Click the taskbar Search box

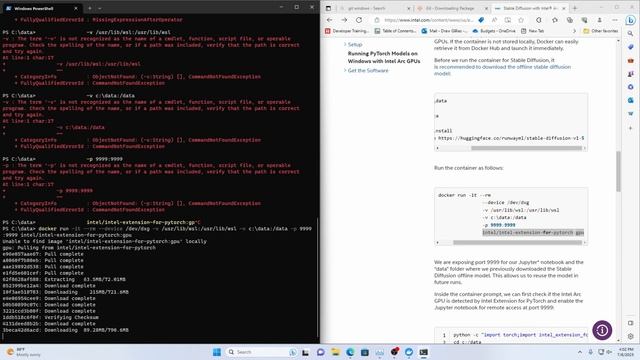(x=261, y=352)
